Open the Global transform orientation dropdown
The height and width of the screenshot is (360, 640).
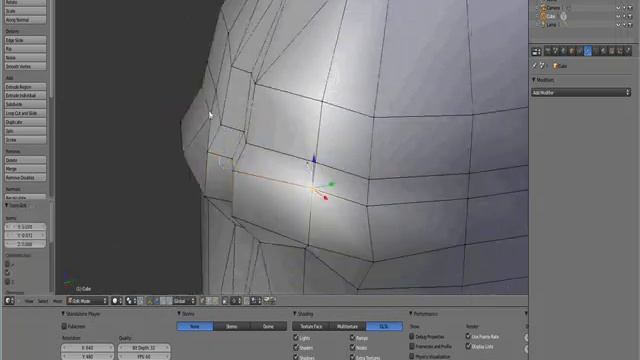click(x=184, y=301)
